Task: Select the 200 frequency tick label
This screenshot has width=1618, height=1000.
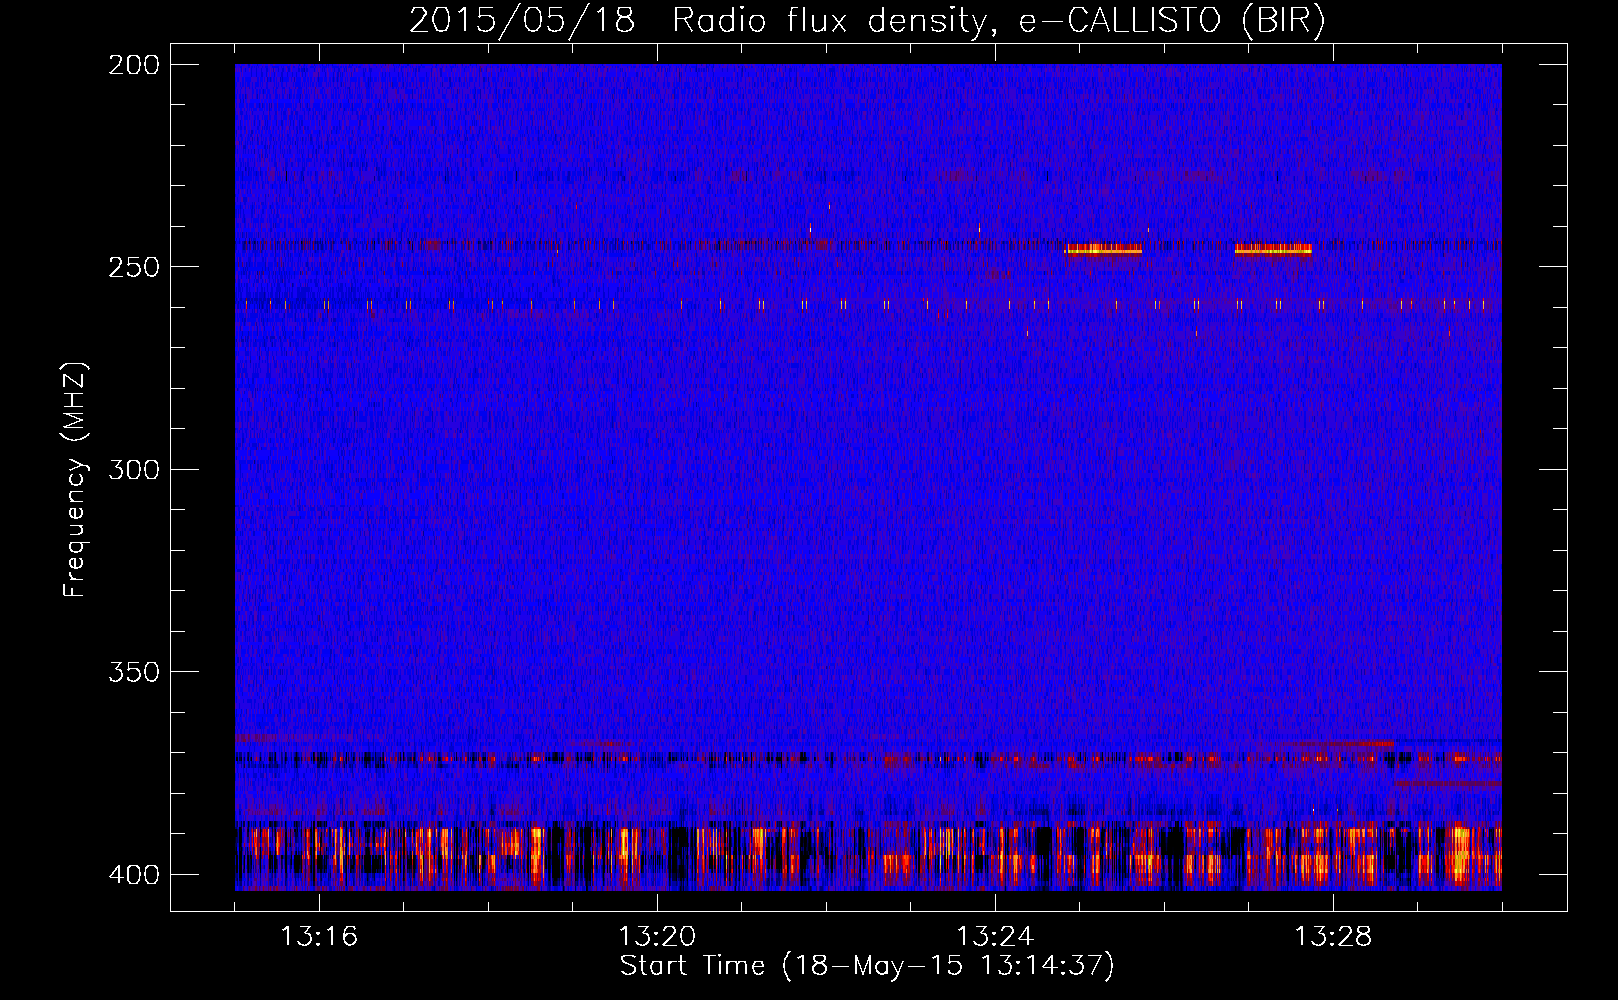Action: tap(134, 64)
